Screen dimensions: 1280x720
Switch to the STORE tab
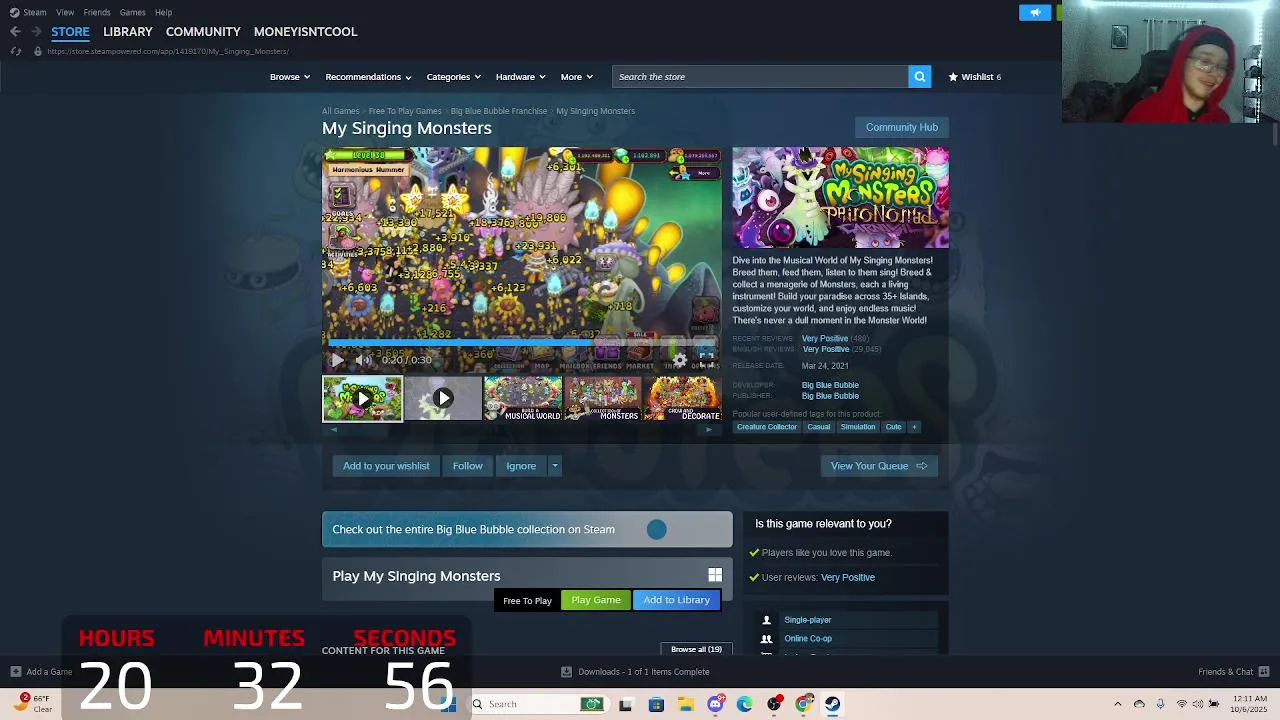click(70, 32)
